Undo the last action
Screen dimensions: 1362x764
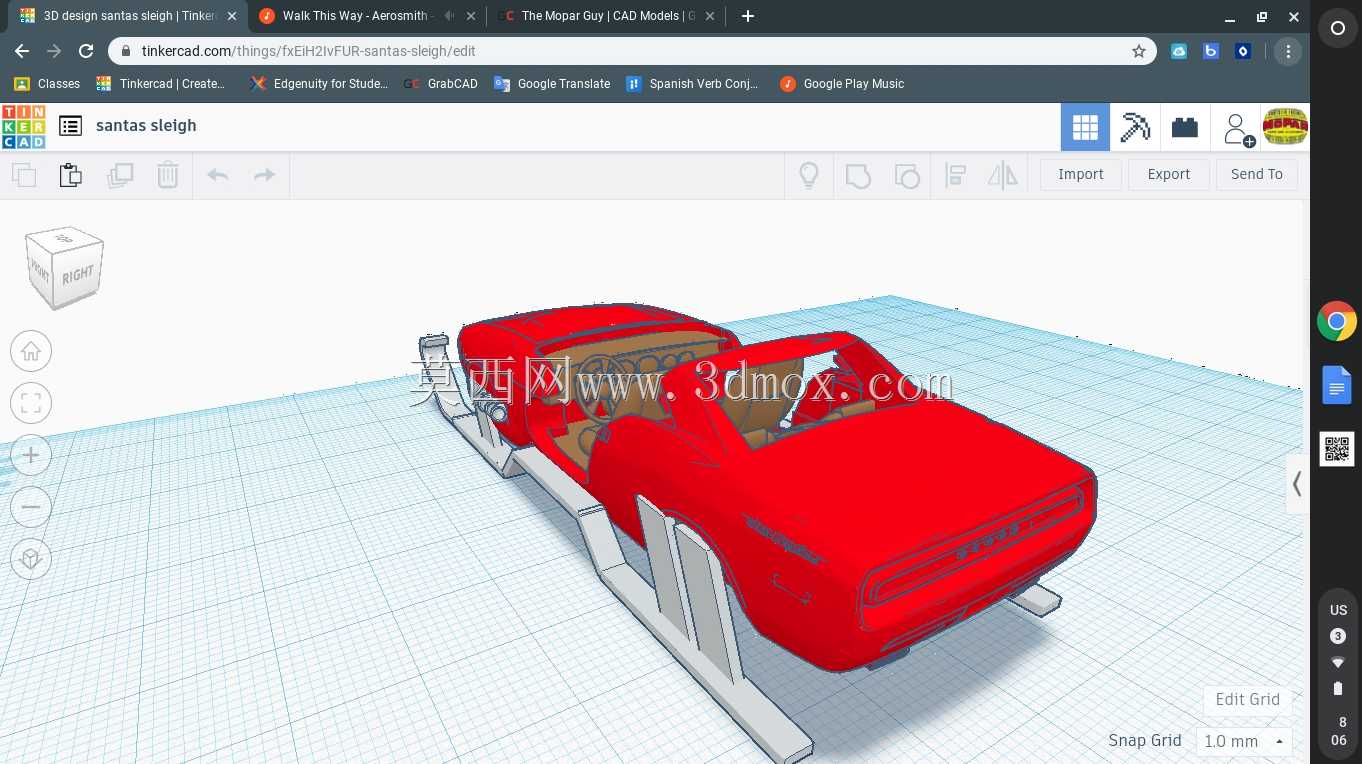coord(217,175)
